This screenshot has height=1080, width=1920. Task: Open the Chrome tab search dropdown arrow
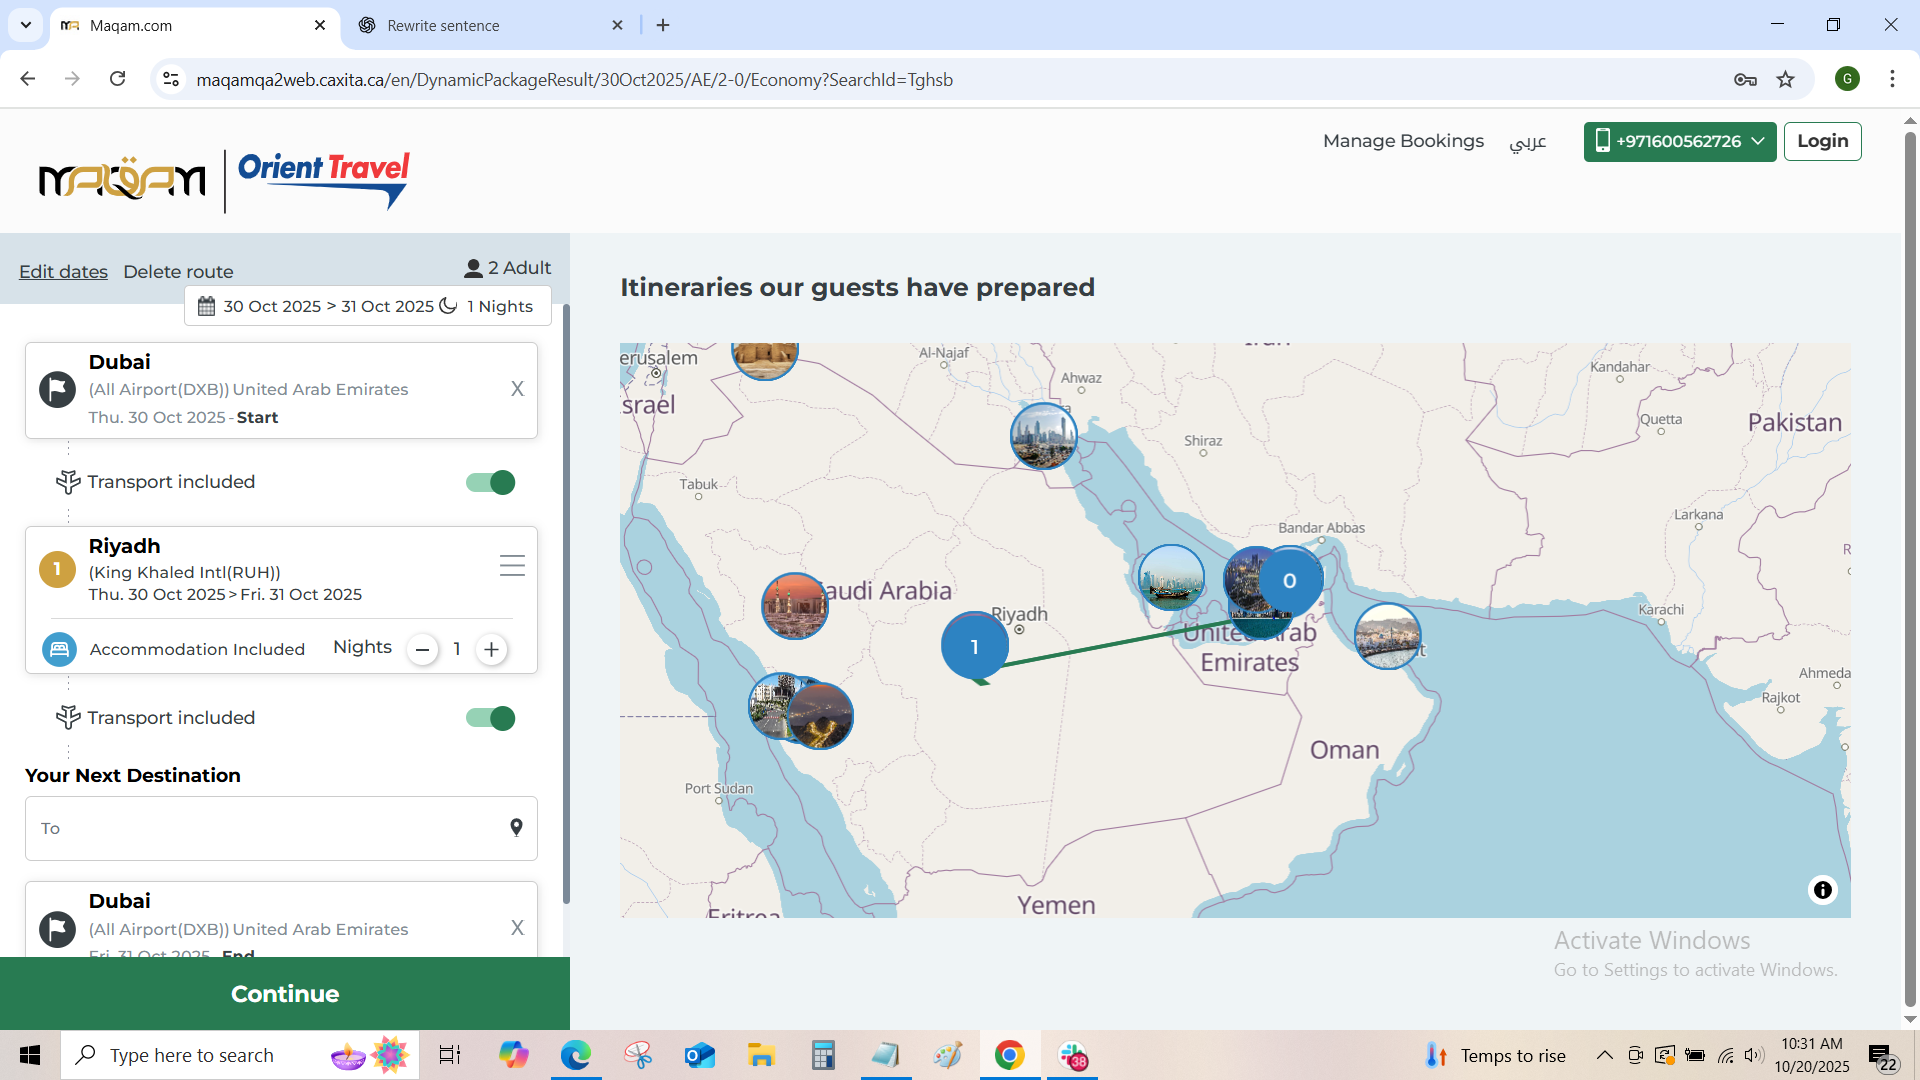tap(25, 25)
